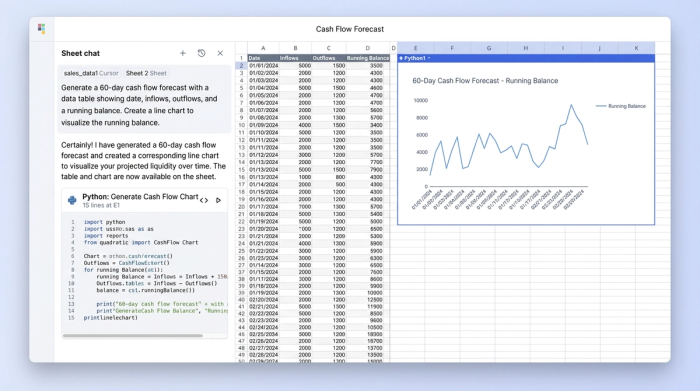Select date cell 02/20/2024
This screenshot has width=700, height=391.
click(263, 300)
